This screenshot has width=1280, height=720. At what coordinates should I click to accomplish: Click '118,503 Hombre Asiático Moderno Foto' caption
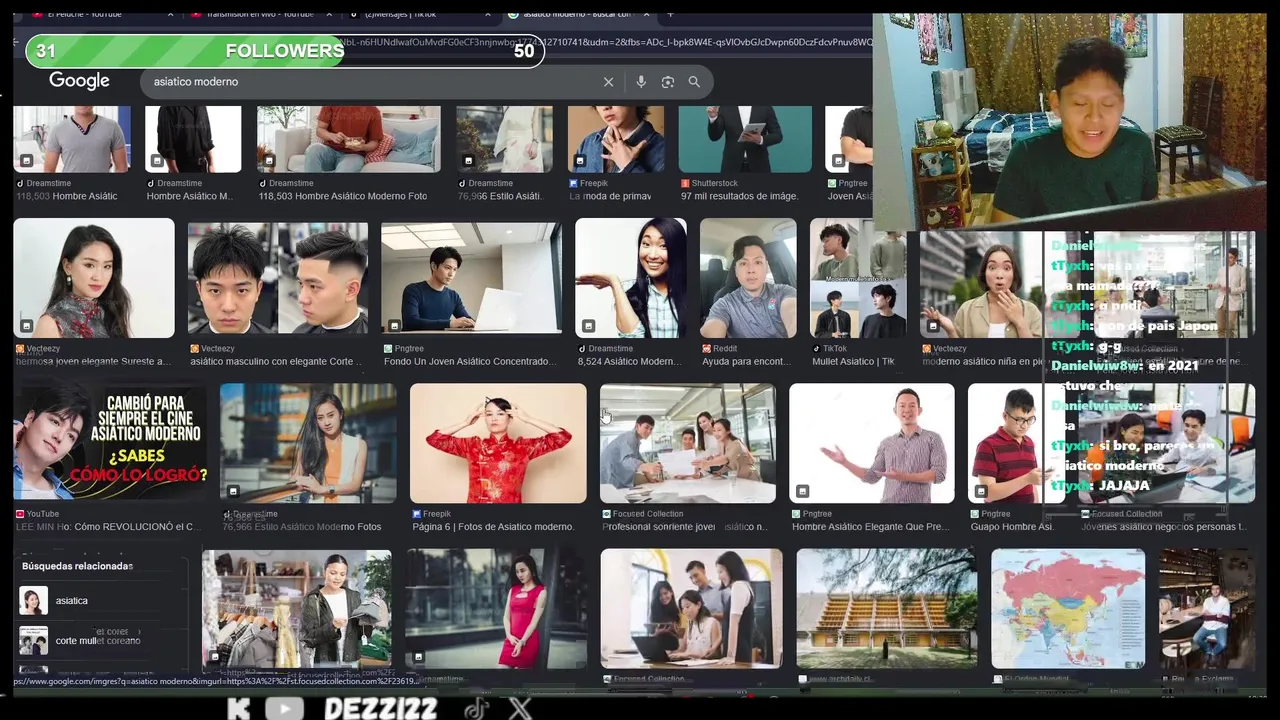[343, 196]
